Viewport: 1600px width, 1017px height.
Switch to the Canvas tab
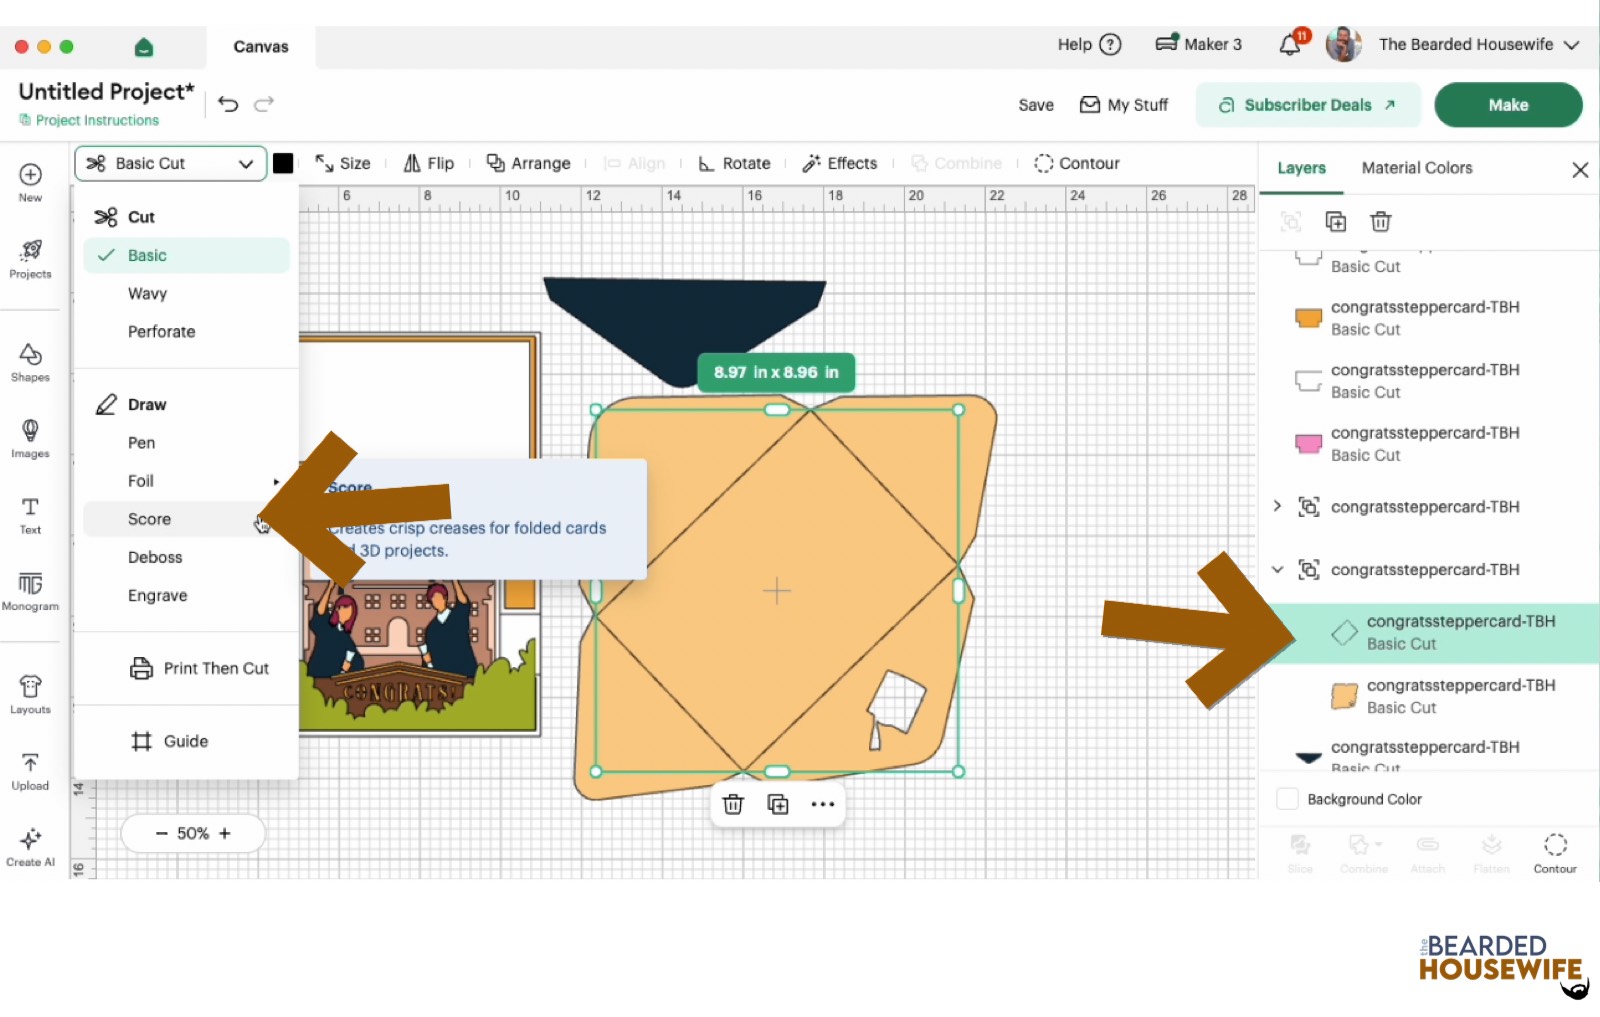click(261, 46)
